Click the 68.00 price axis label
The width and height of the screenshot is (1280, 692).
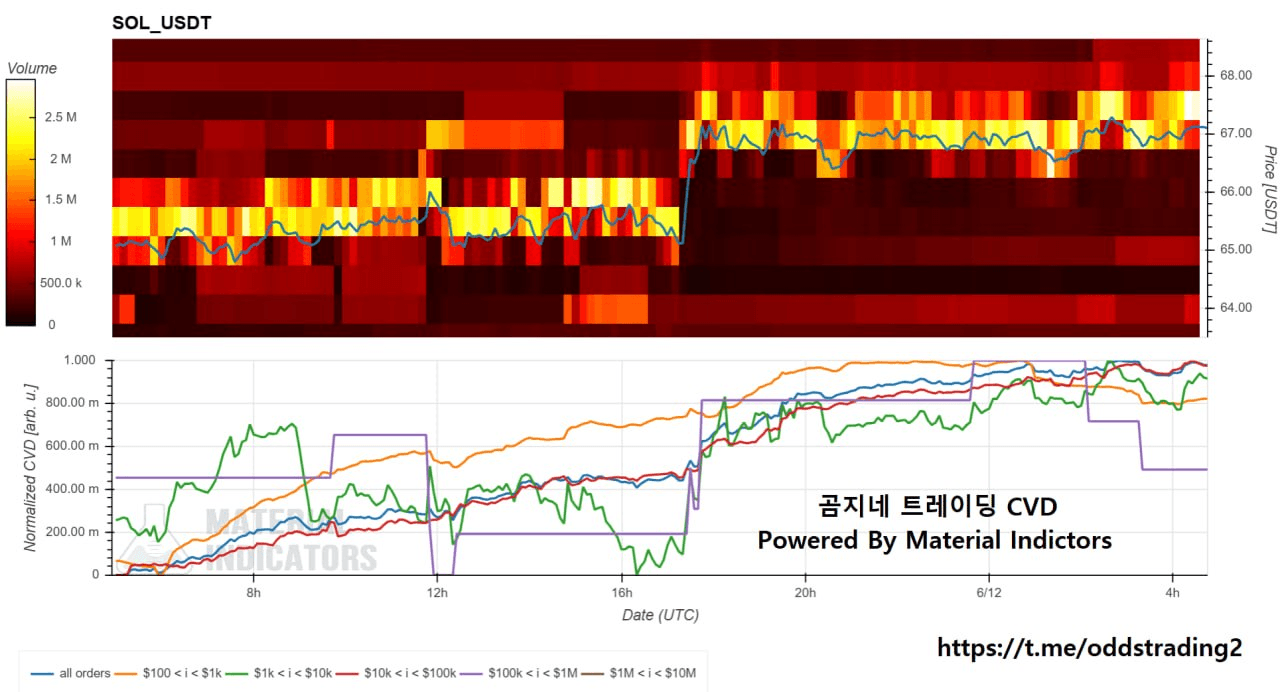(1236, 75)
